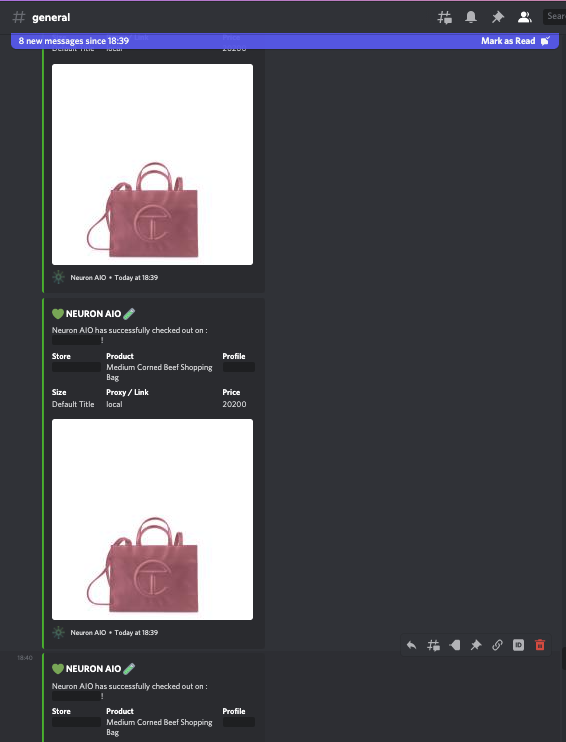Click the general channel name
The width and height of the screenshot is (566, 742).
click(51, 18)
